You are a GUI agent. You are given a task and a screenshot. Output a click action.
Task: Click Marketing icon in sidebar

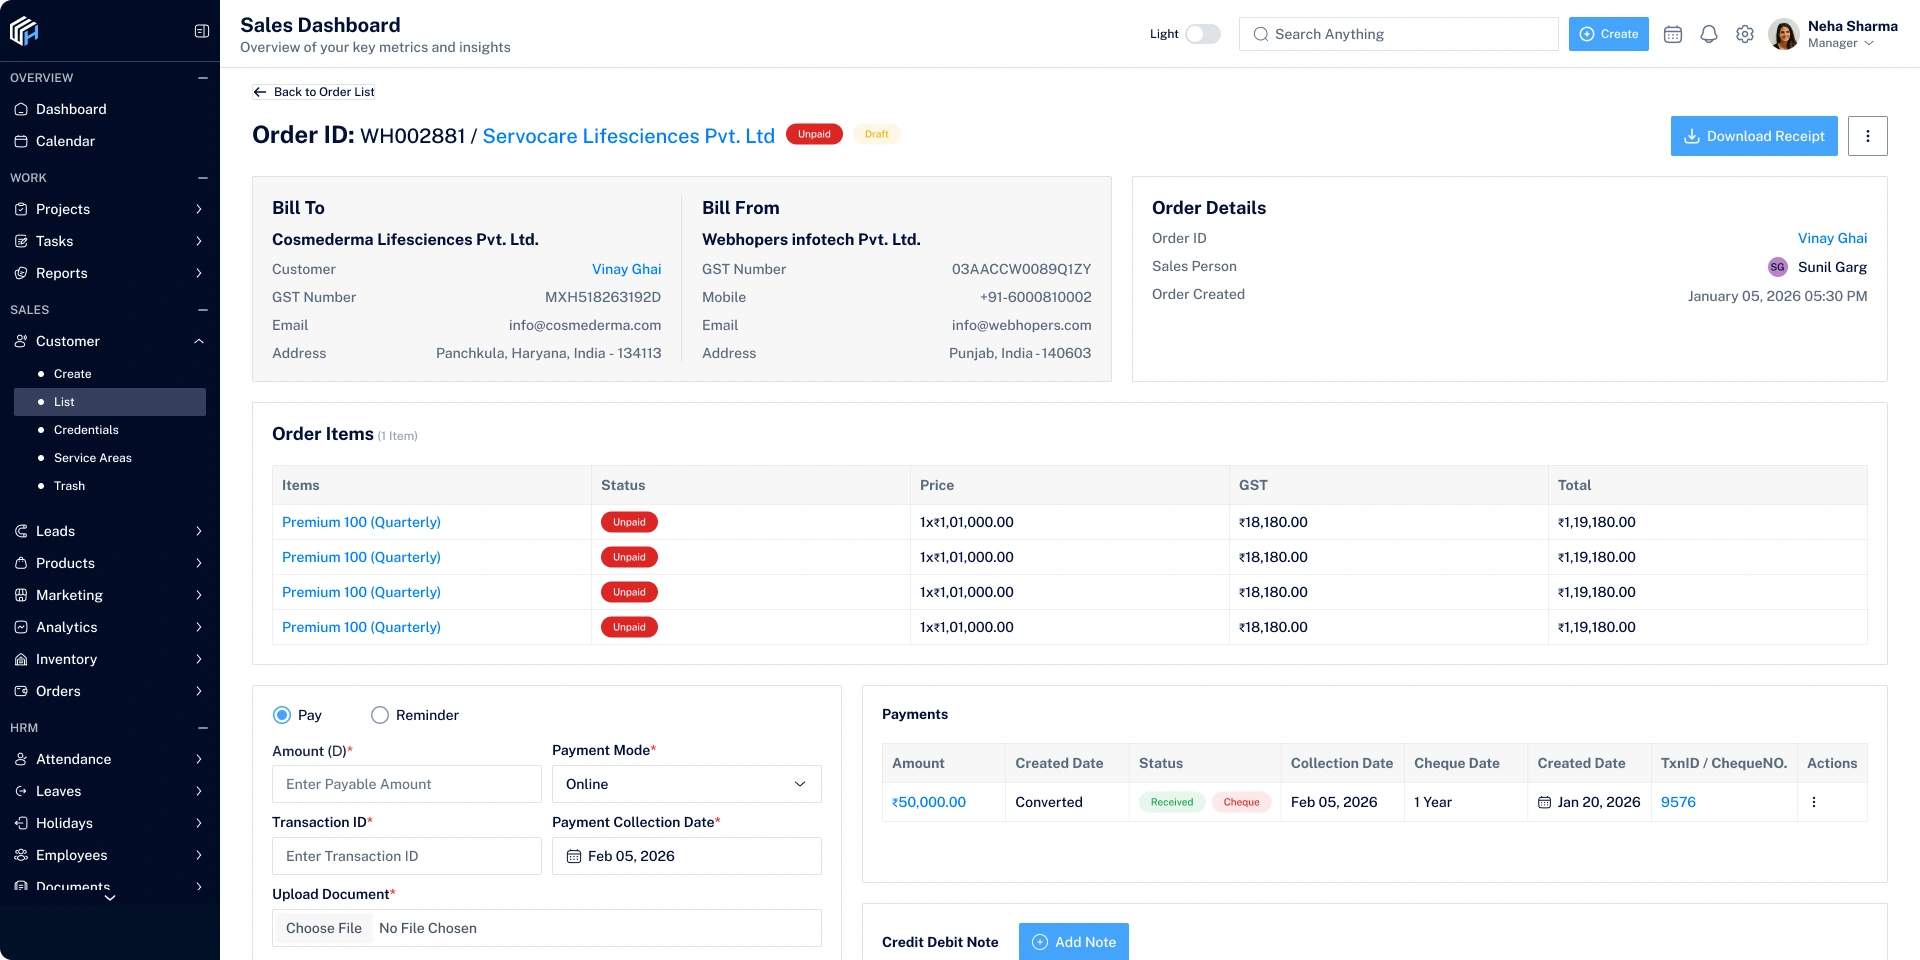[21, 595]
